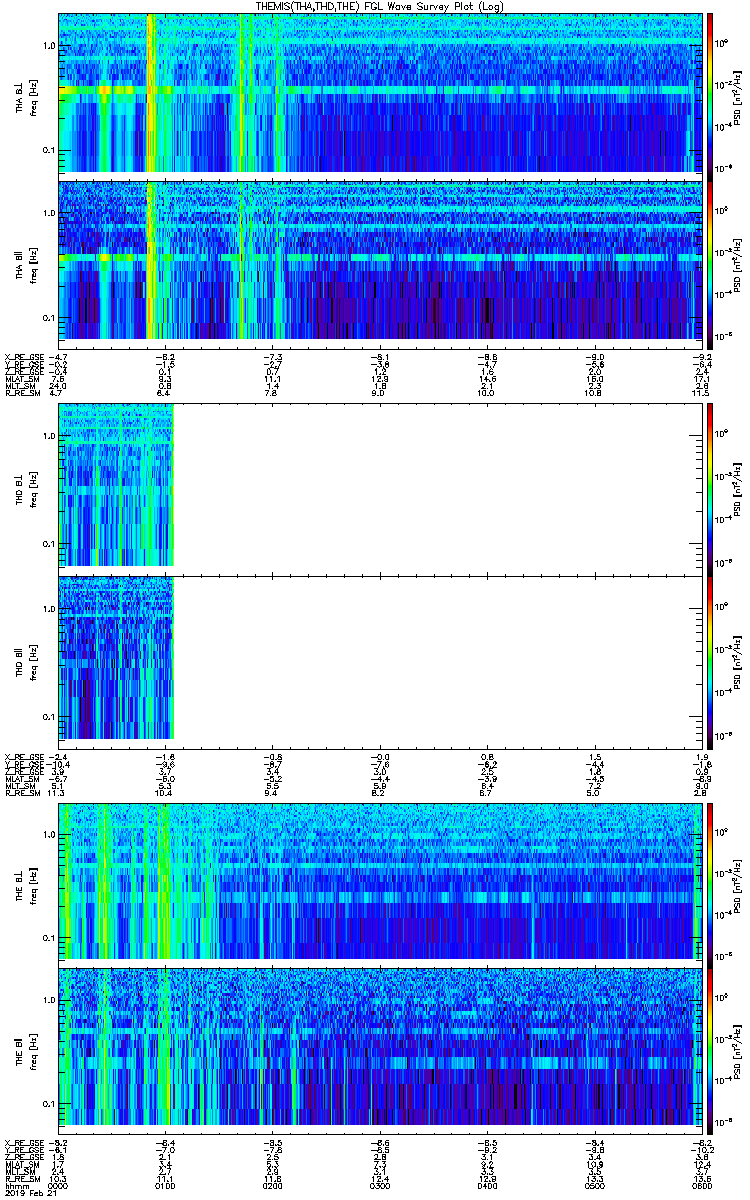
Task: Click the 1.0 frequency tick of THA B-perpendicular
Action: point(49,46)
